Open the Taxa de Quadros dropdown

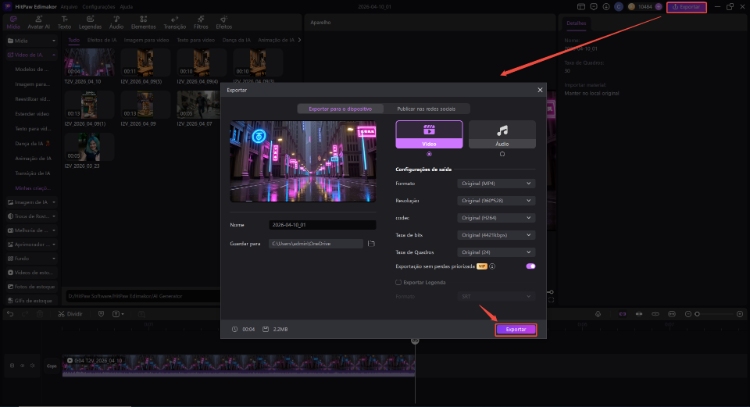click(496, 252)
